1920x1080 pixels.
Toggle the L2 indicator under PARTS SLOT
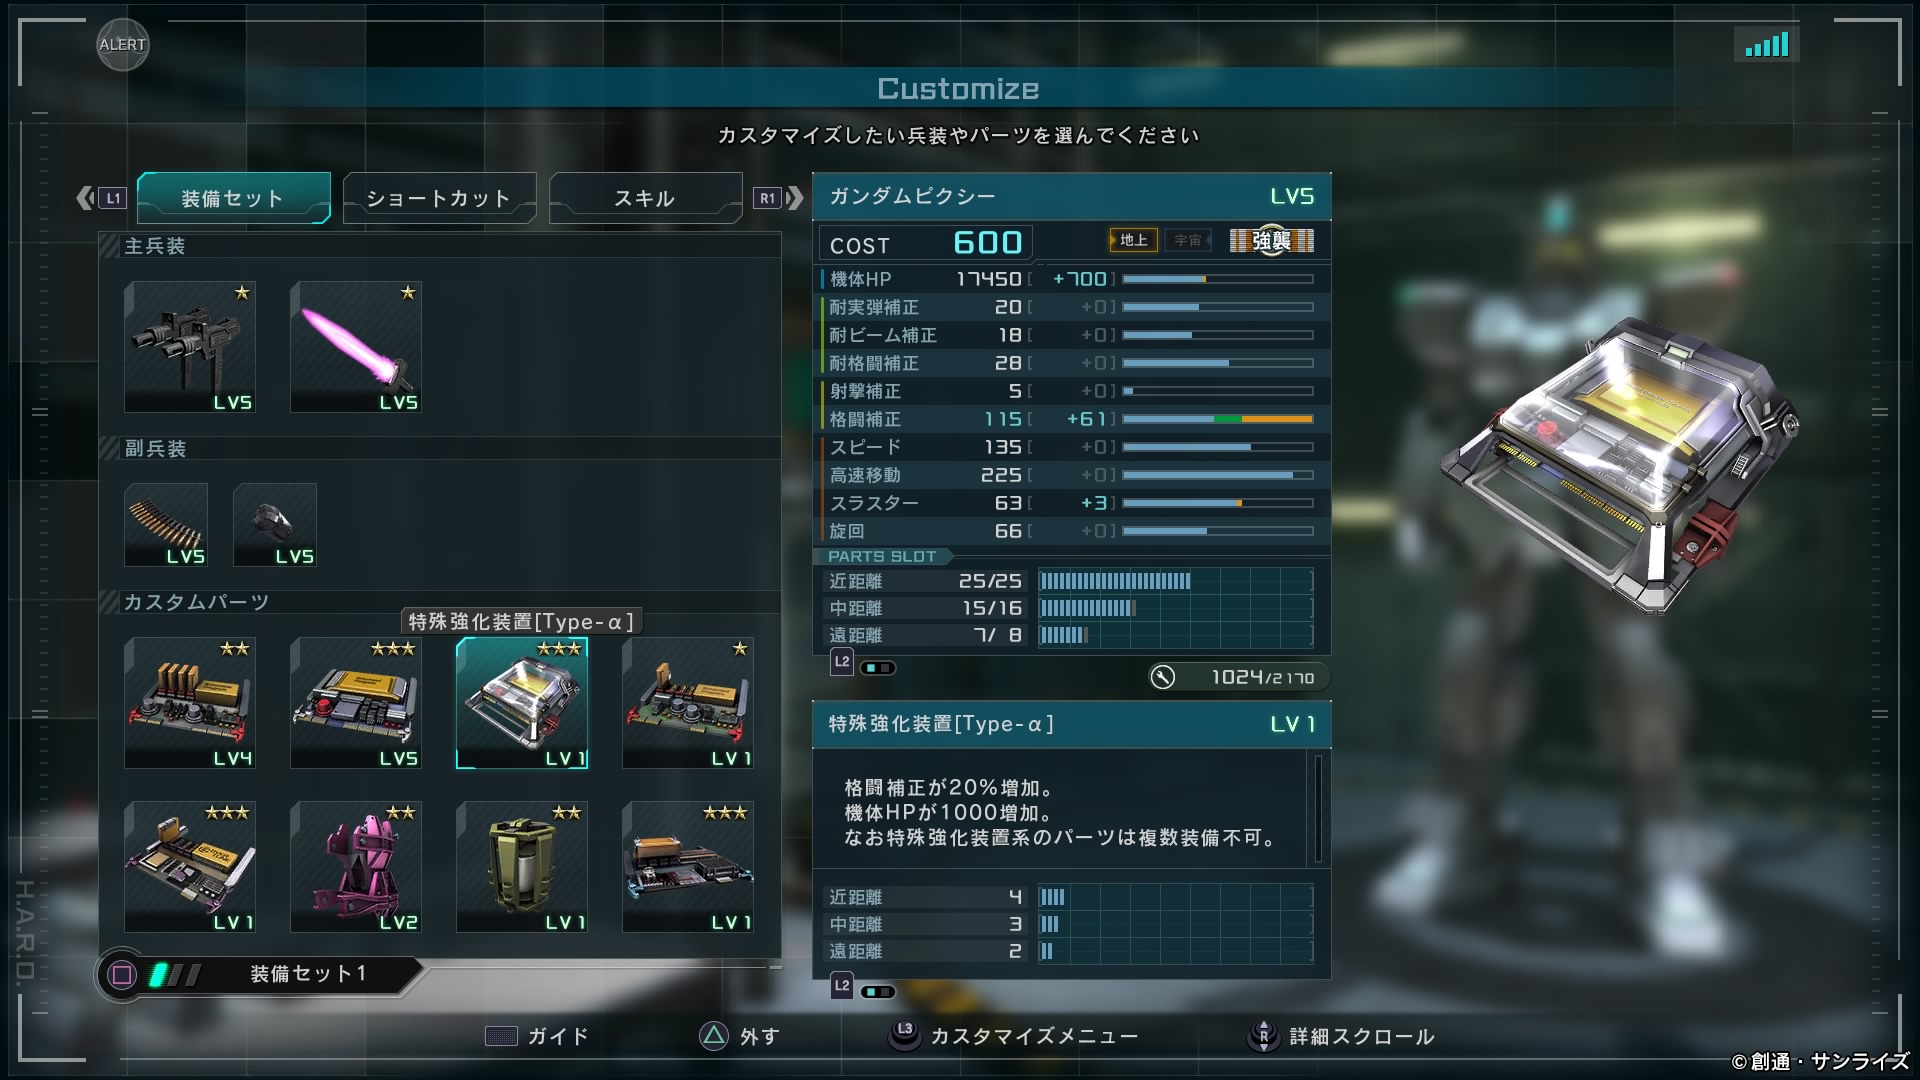tap(863, 664)
